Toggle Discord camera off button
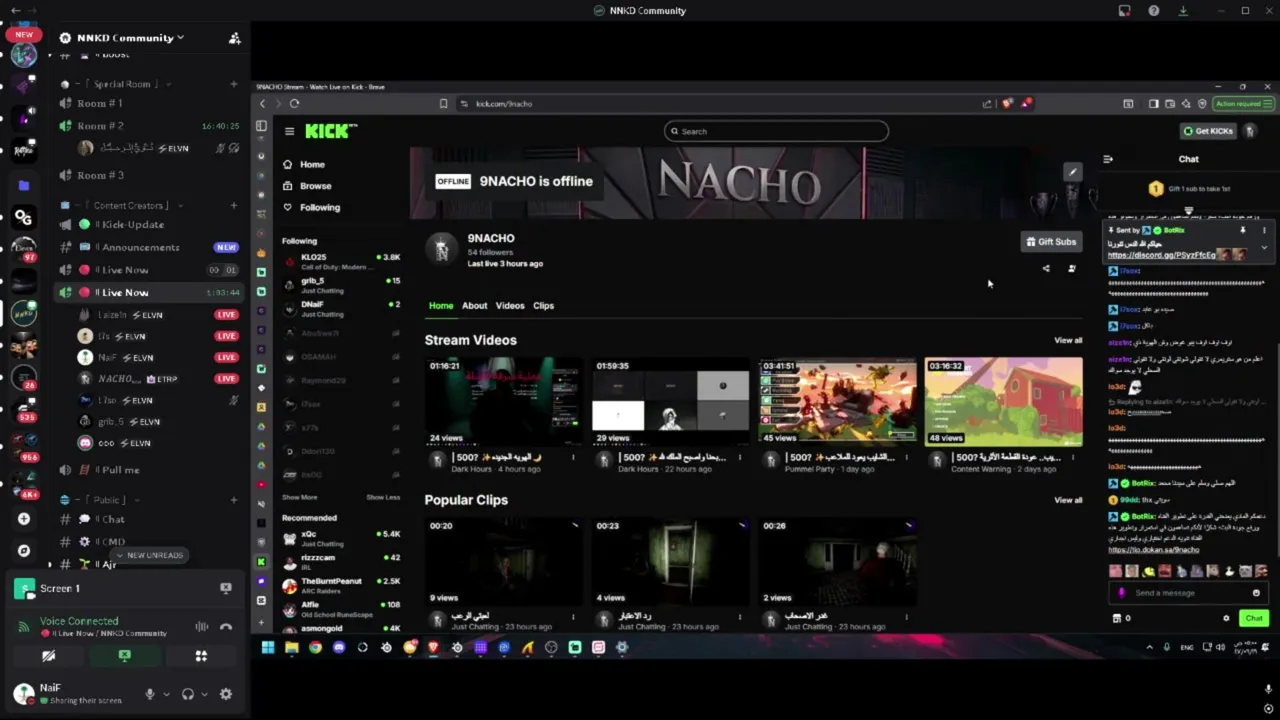Viewport: 1280px width, 720px height. pyautogui.click(x=48, y=656)
